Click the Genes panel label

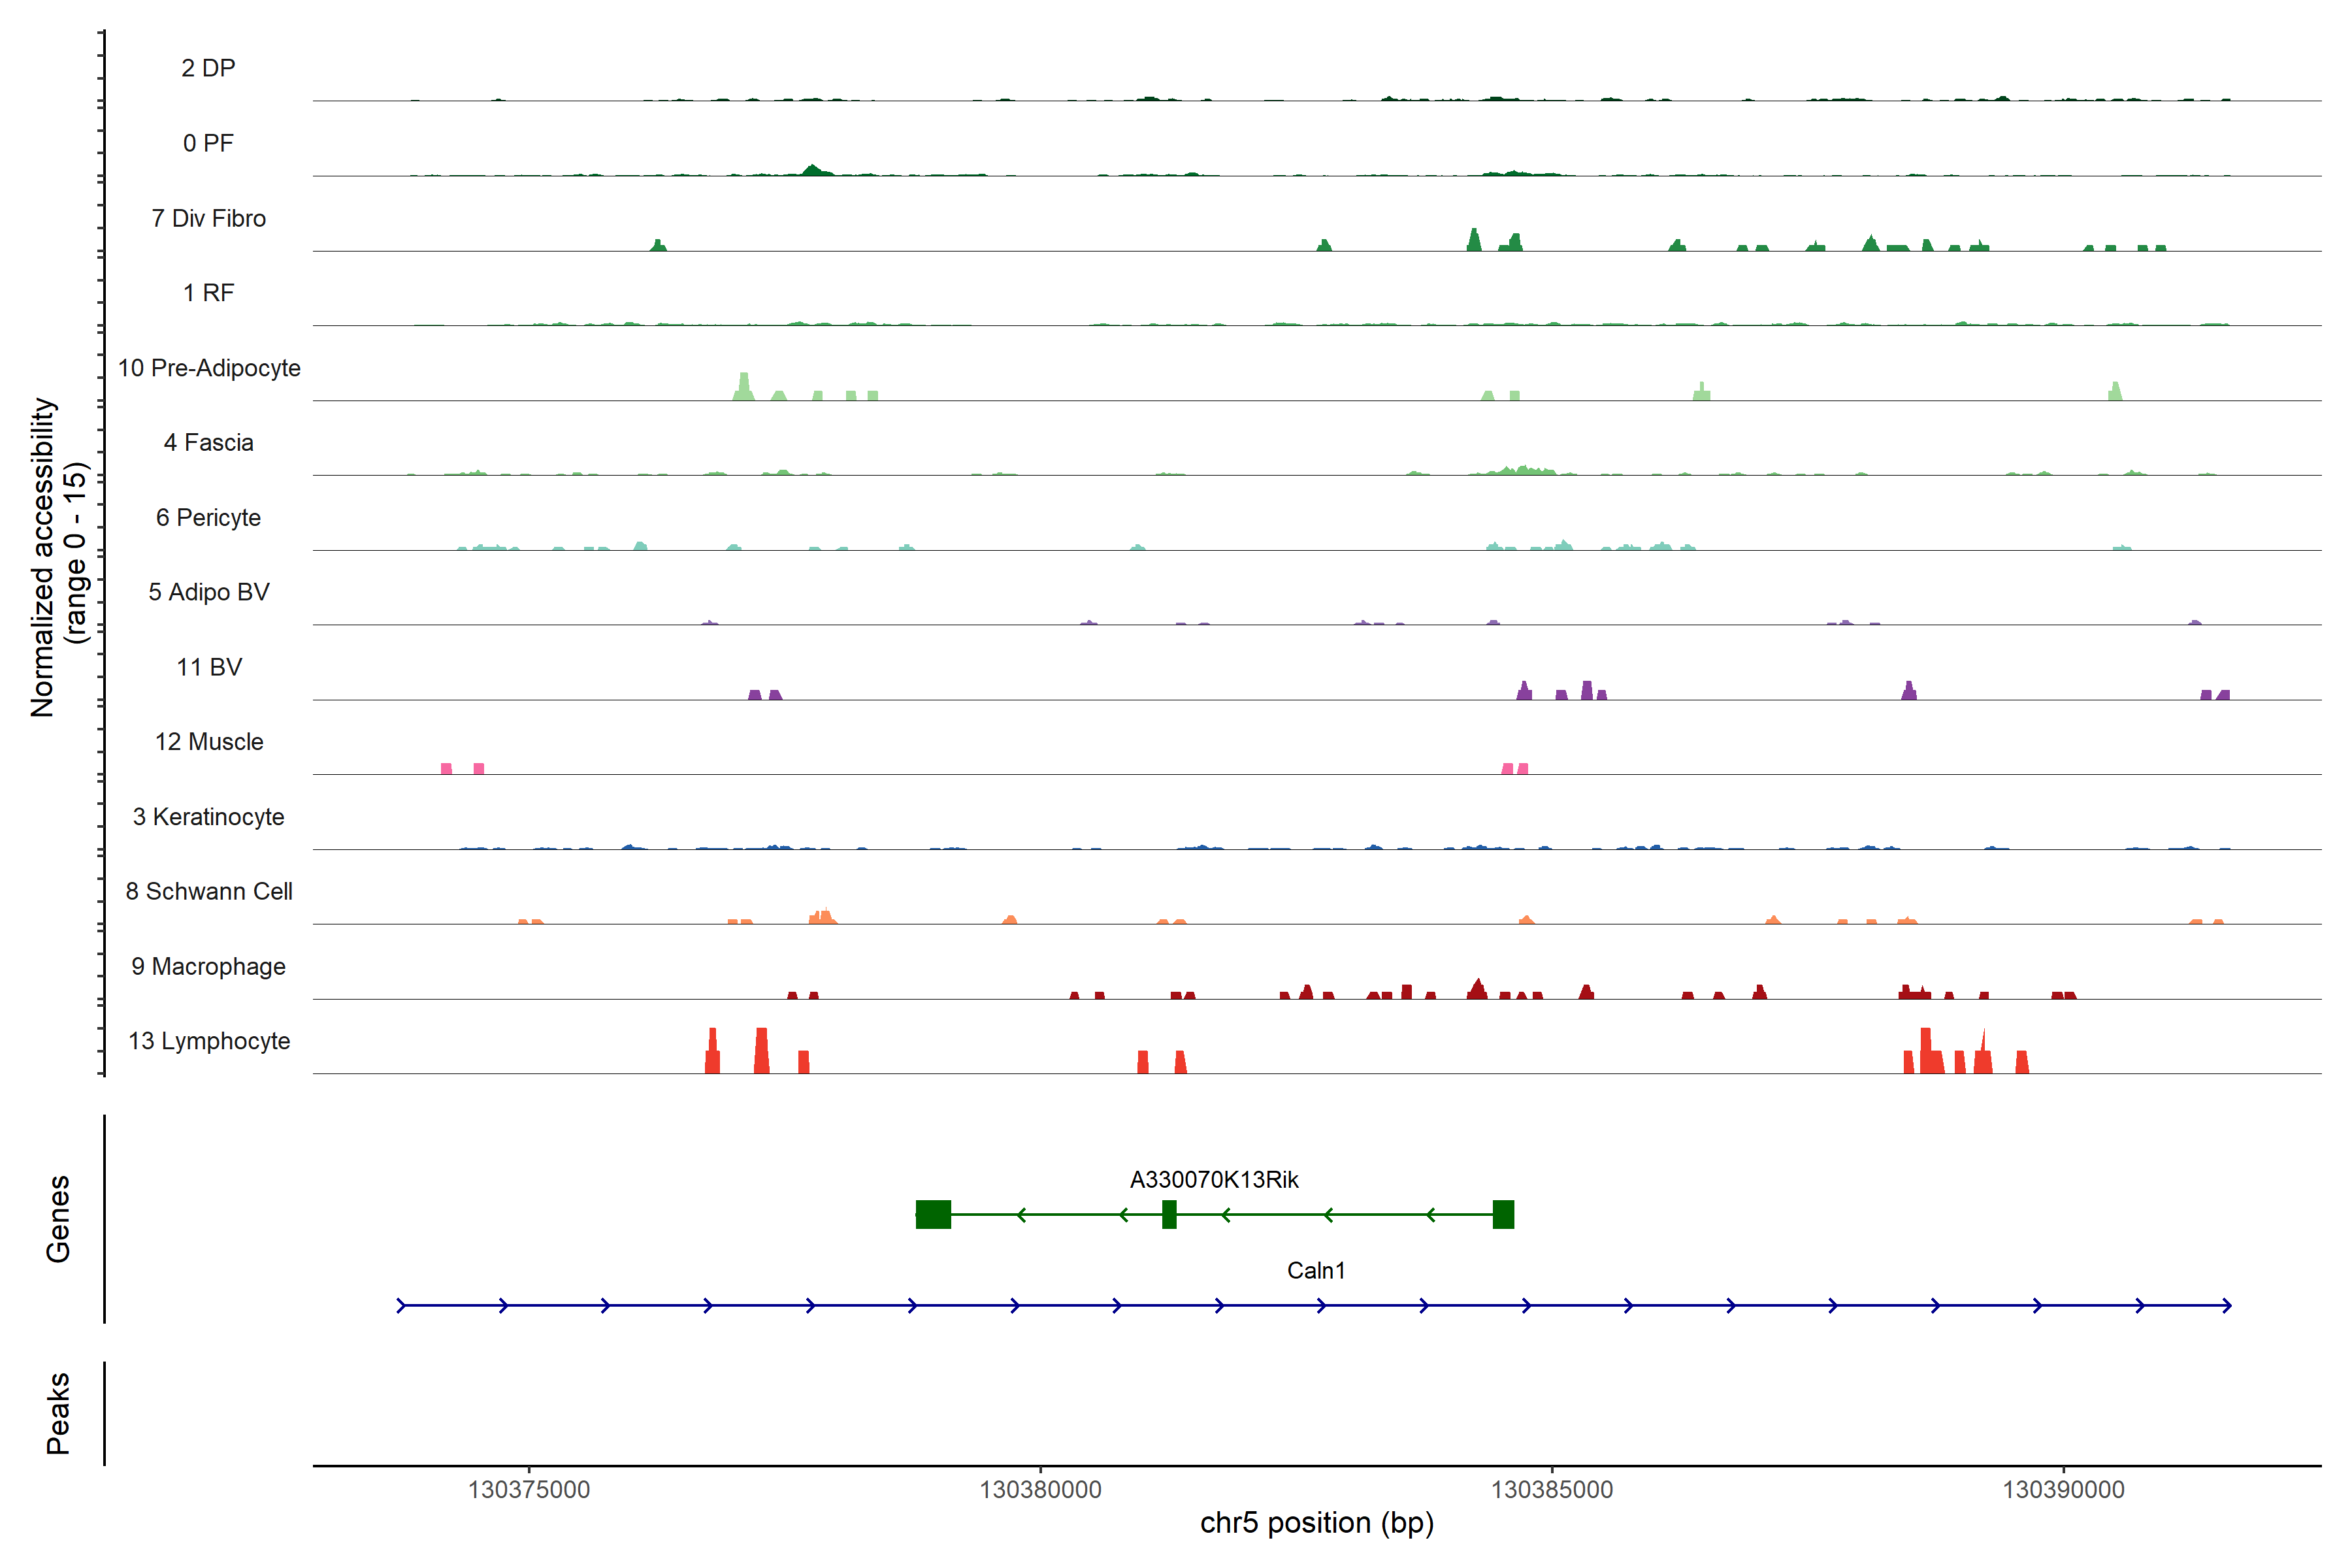coord(58,1219)
